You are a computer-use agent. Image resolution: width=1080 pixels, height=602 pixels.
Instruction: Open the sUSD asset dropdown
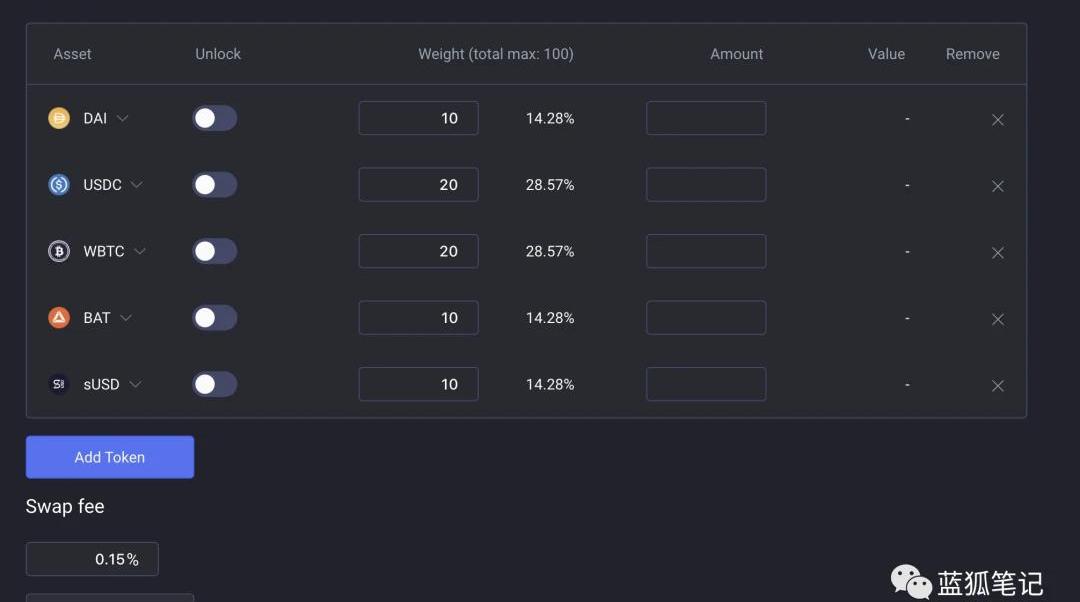(x=135, y=384)
